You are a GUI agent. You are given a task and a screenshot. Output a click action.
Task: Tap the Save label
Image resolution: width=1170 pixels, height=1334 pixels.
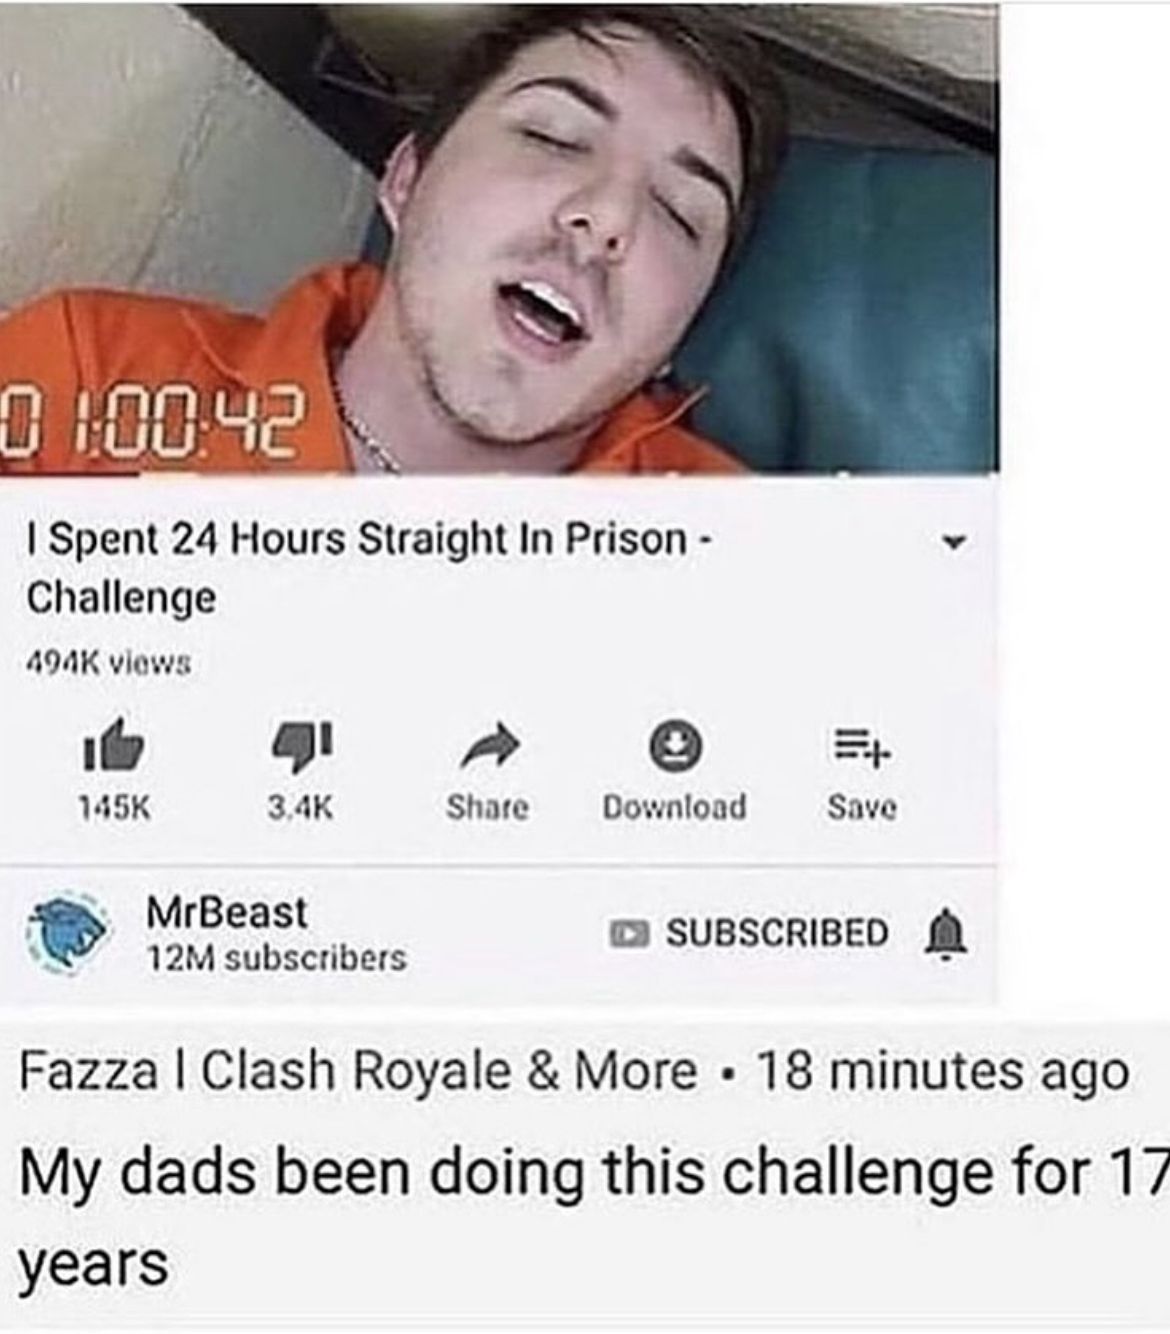tap(862, 806)
